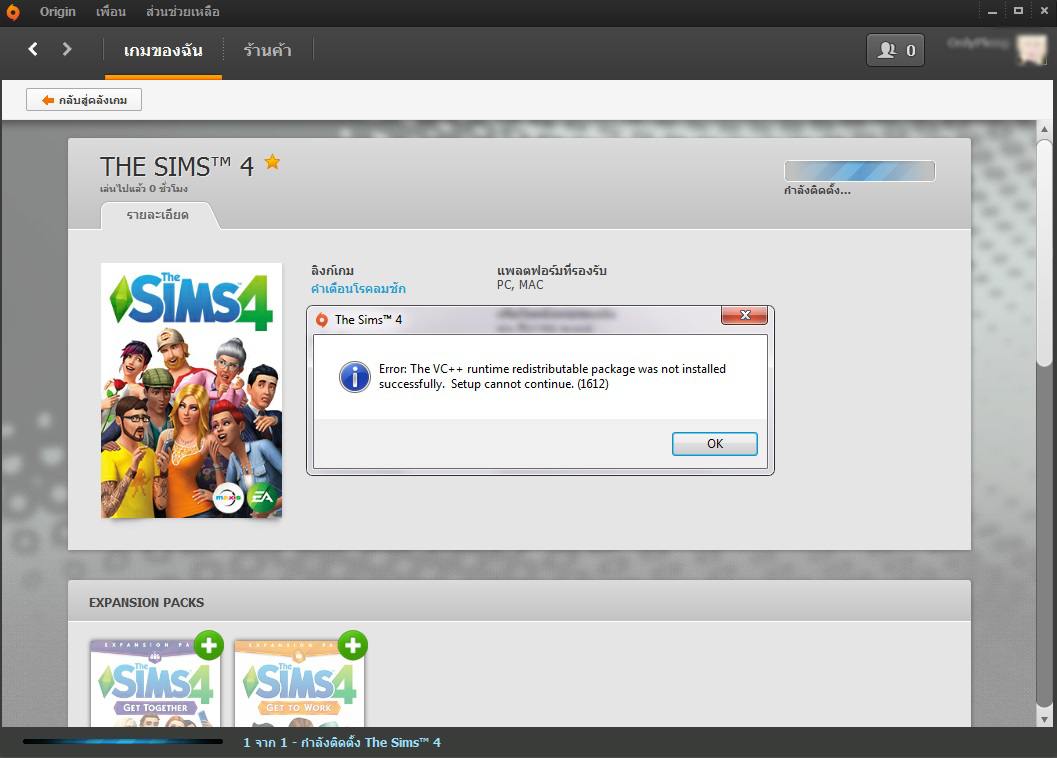
Task: Click the เล่นไปแล้ว 0 ชั่วโมง playtime text
Action: [144, 188]
